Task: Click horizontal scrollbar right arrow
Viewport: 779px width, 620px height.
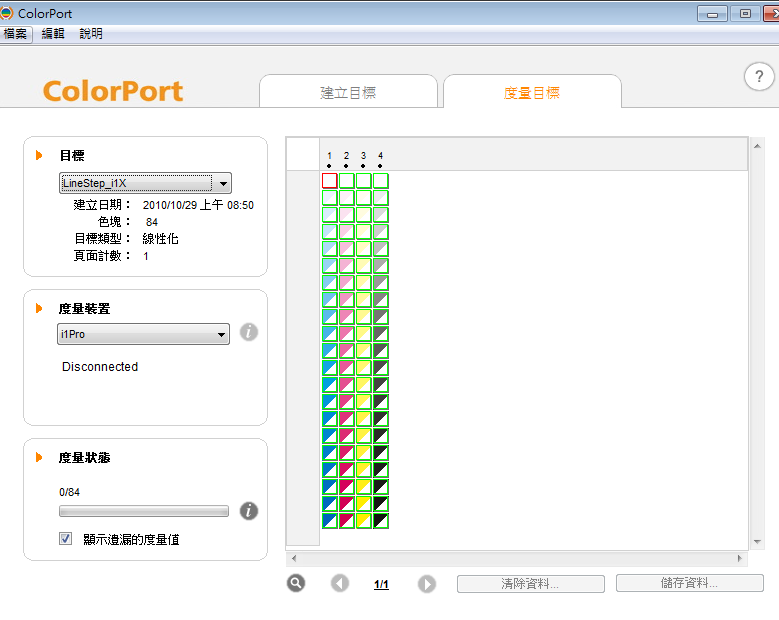Action: [740, 558]
